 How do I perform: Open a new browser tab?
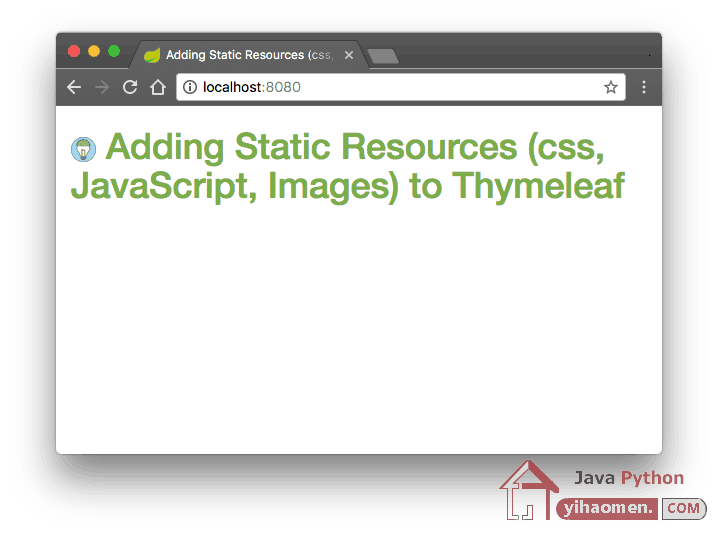pyautogui.click(x=383, y=56)
